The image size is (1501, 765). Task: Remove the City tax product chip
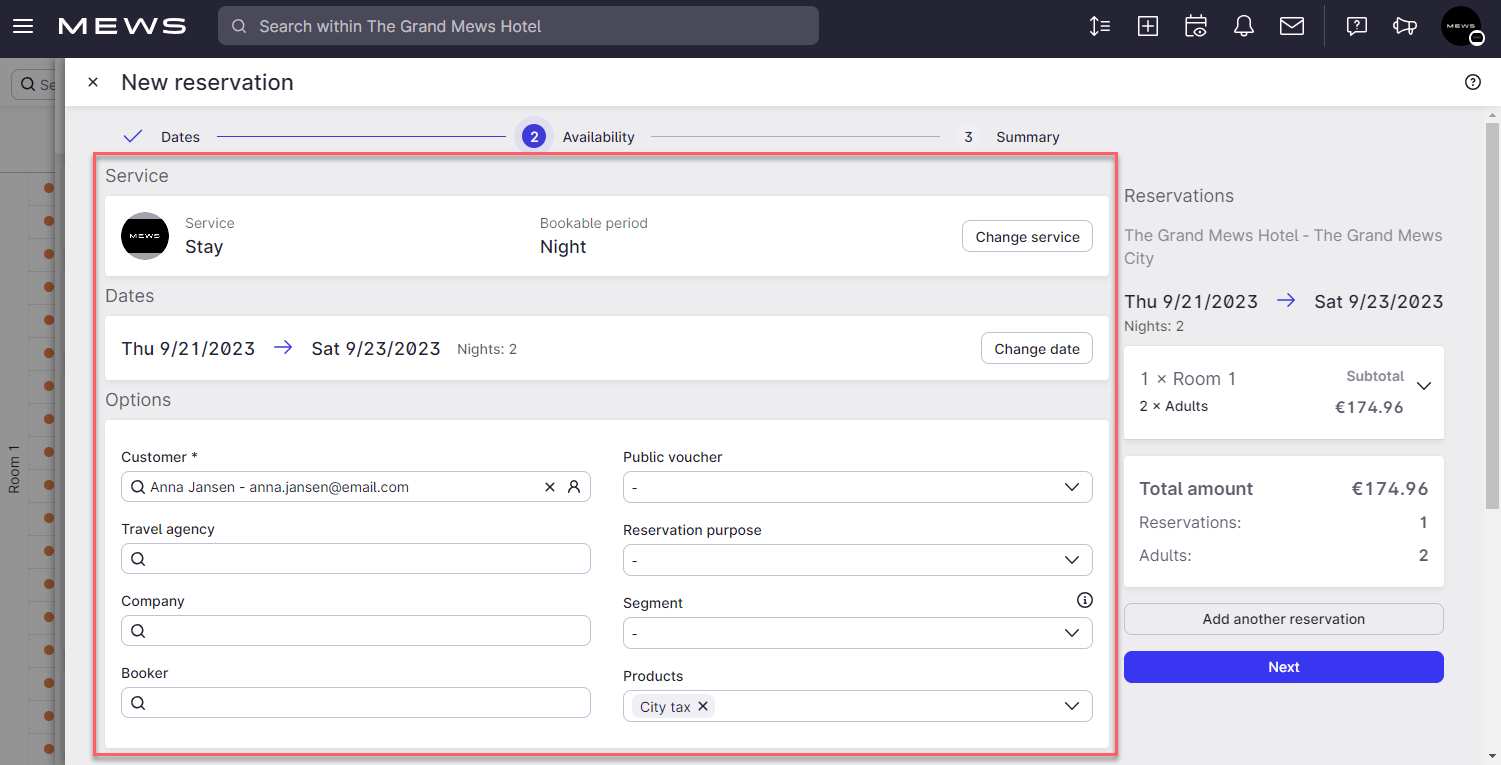point(703,706)
